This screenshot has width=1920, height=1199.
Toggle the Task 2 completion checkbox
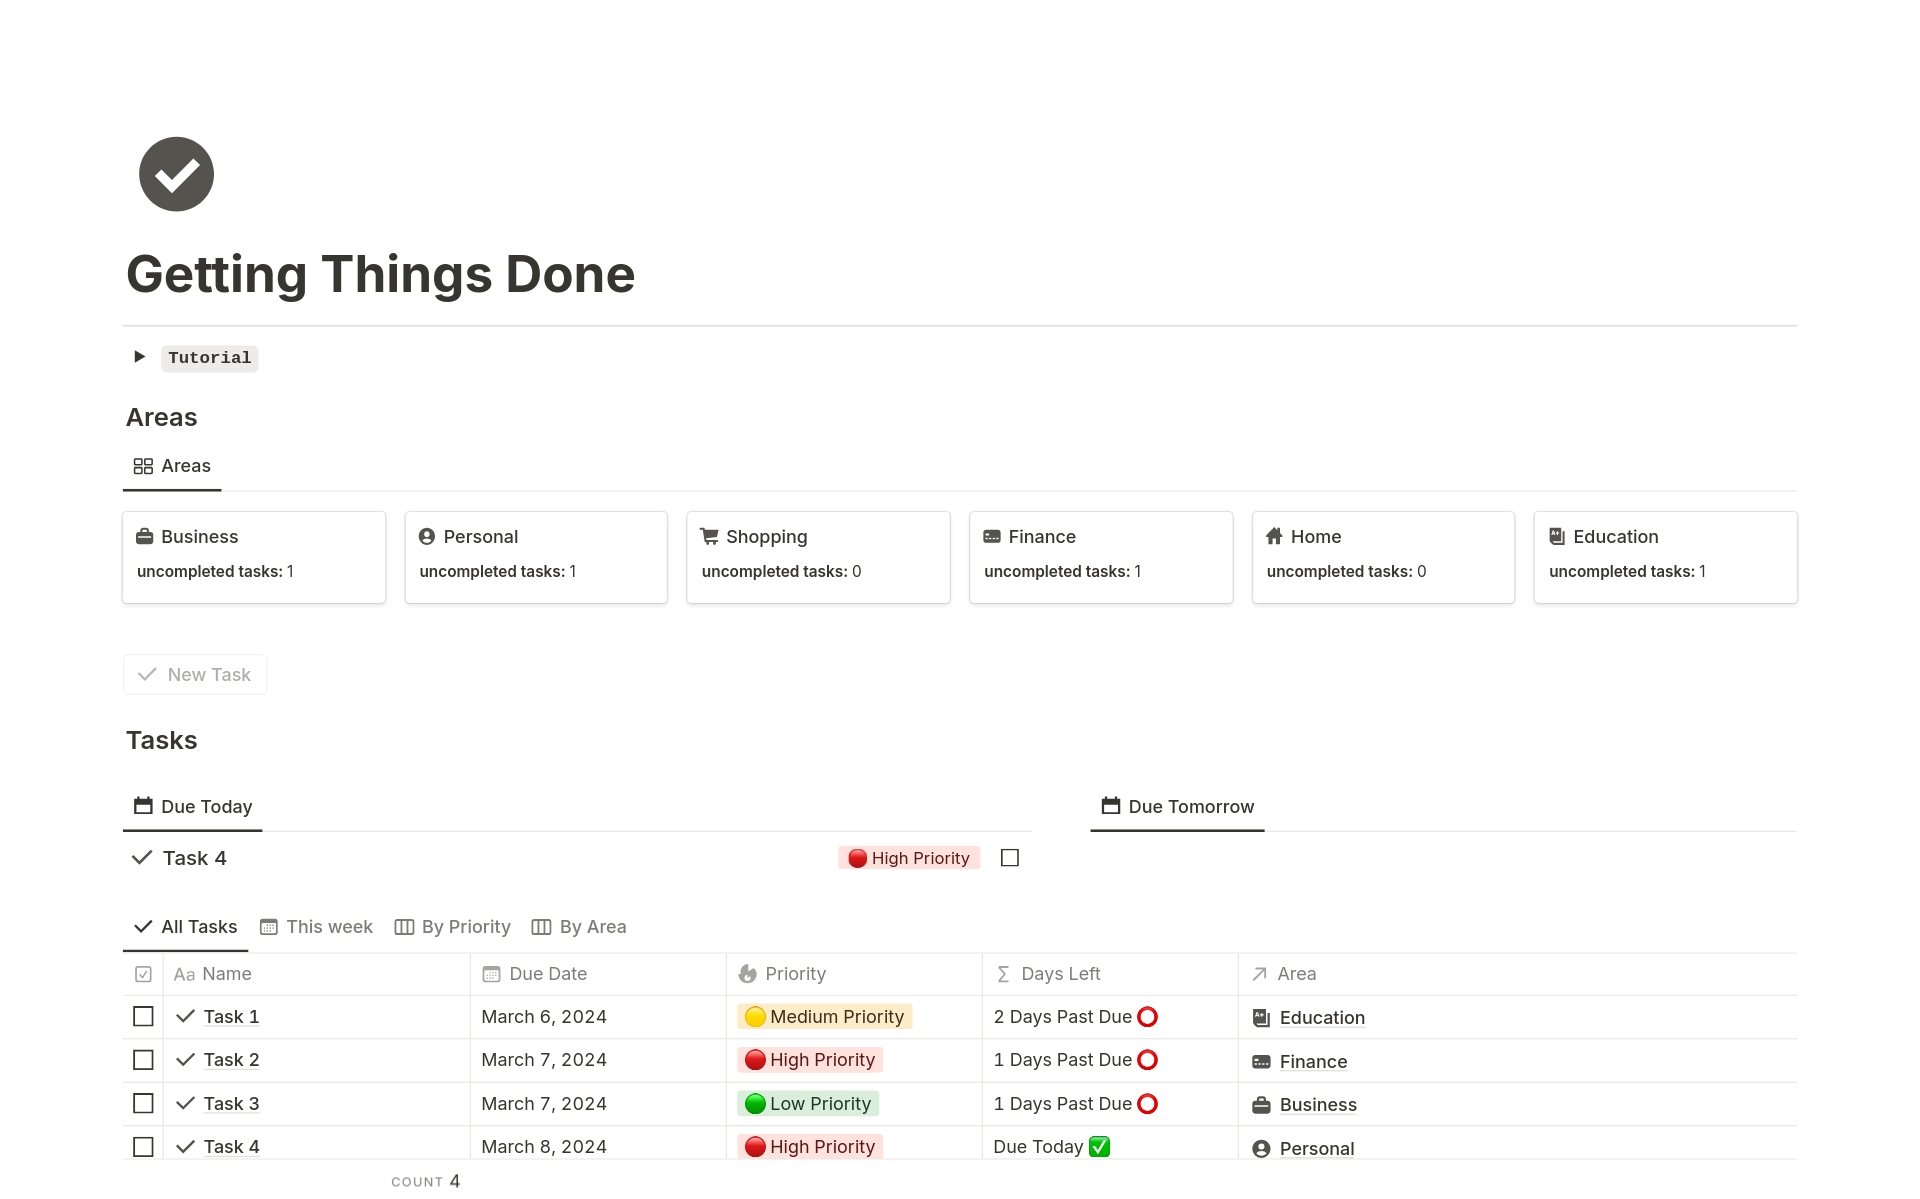(x=142, y=1059)
